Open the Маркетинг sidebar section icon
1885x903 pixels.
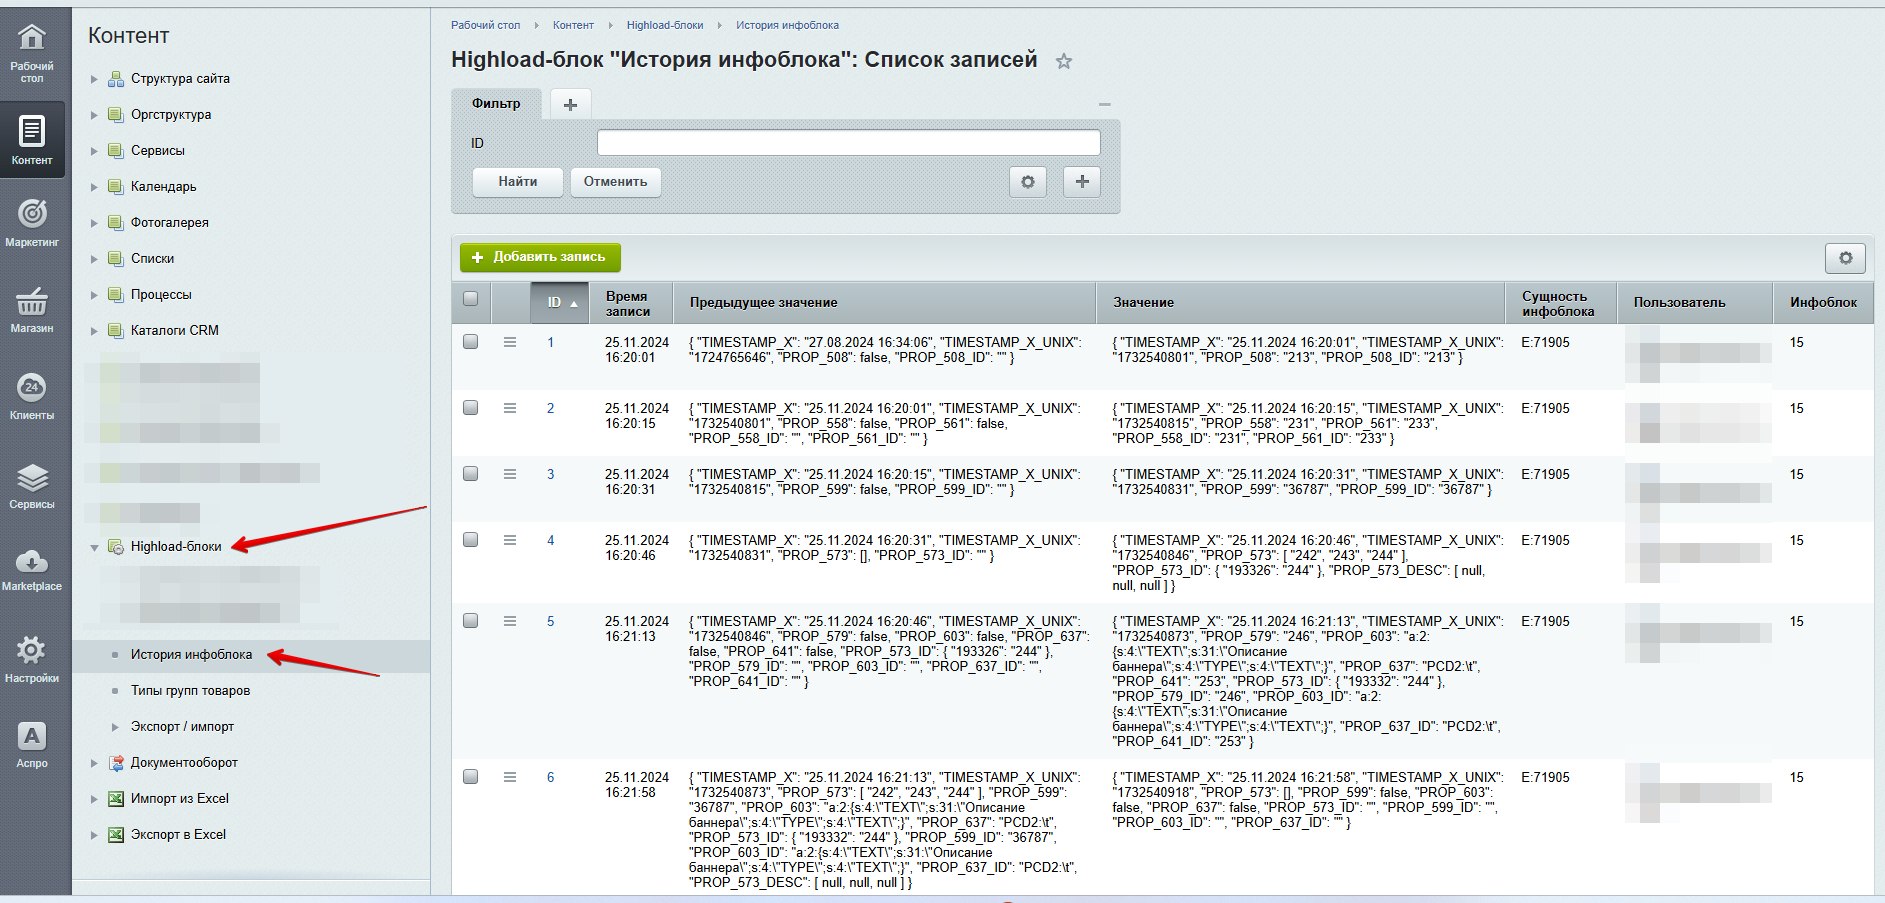click(x=32, y=214)
